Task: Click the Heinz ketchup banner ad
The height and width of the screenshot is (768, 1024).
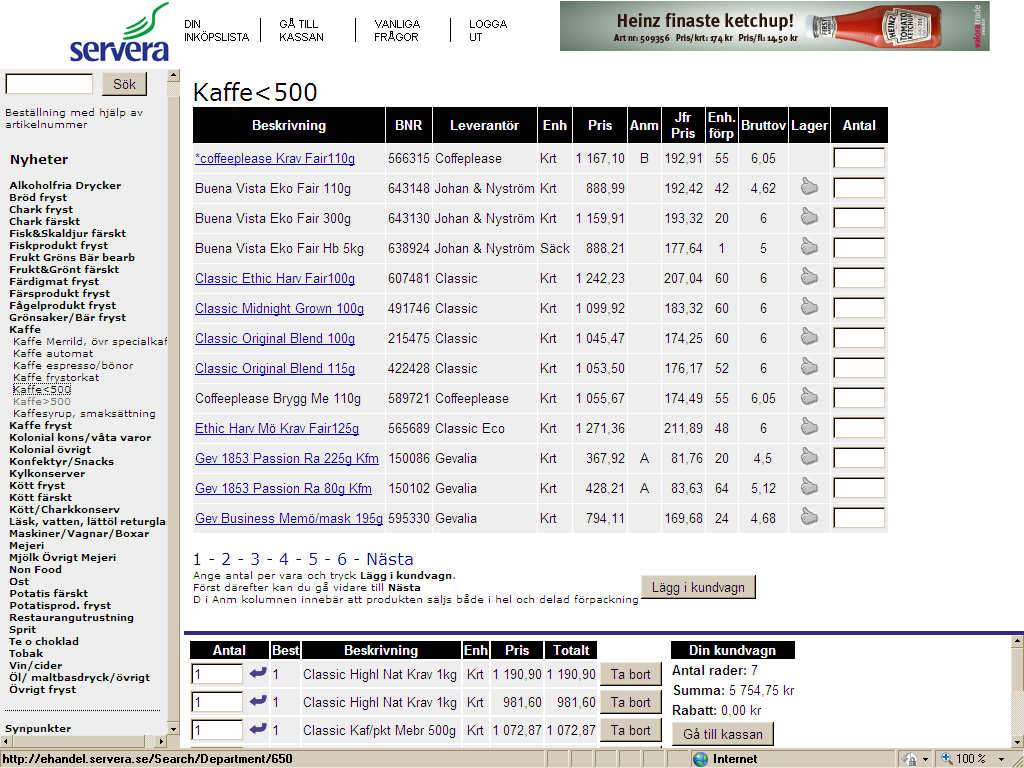Action: click(775, 26)
